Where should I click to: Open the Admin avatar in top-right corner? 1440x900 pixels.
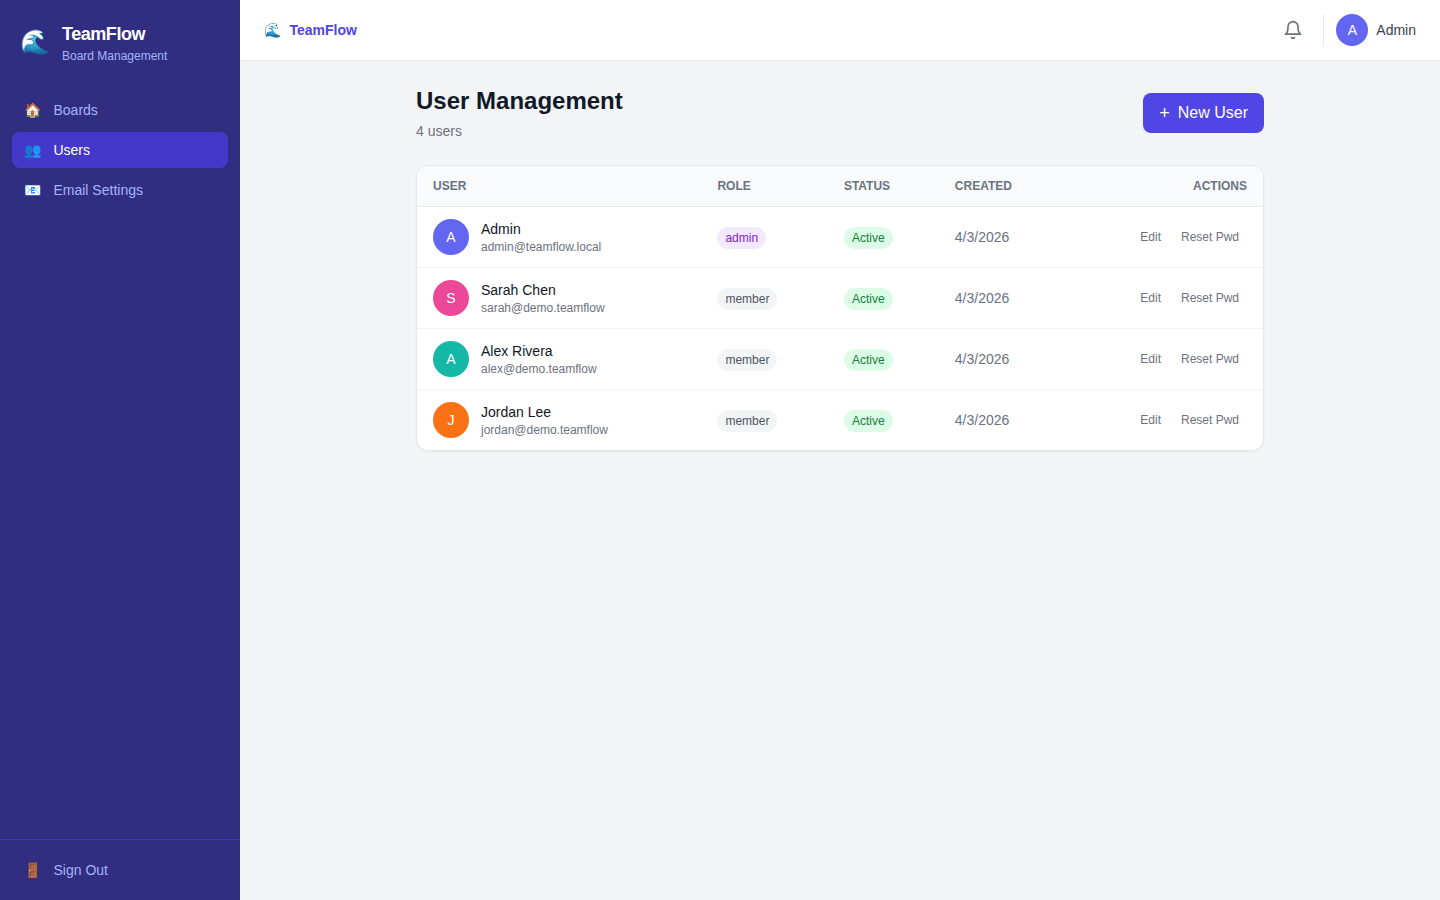pos(1352,30)
